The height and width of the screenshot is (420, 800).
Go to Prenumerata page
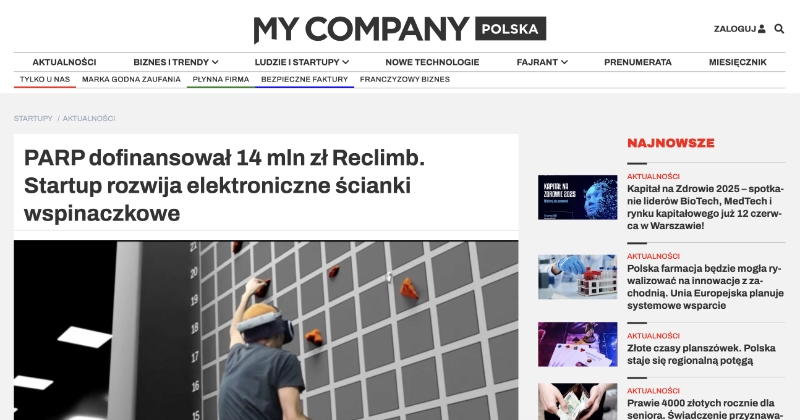[638, 62]
